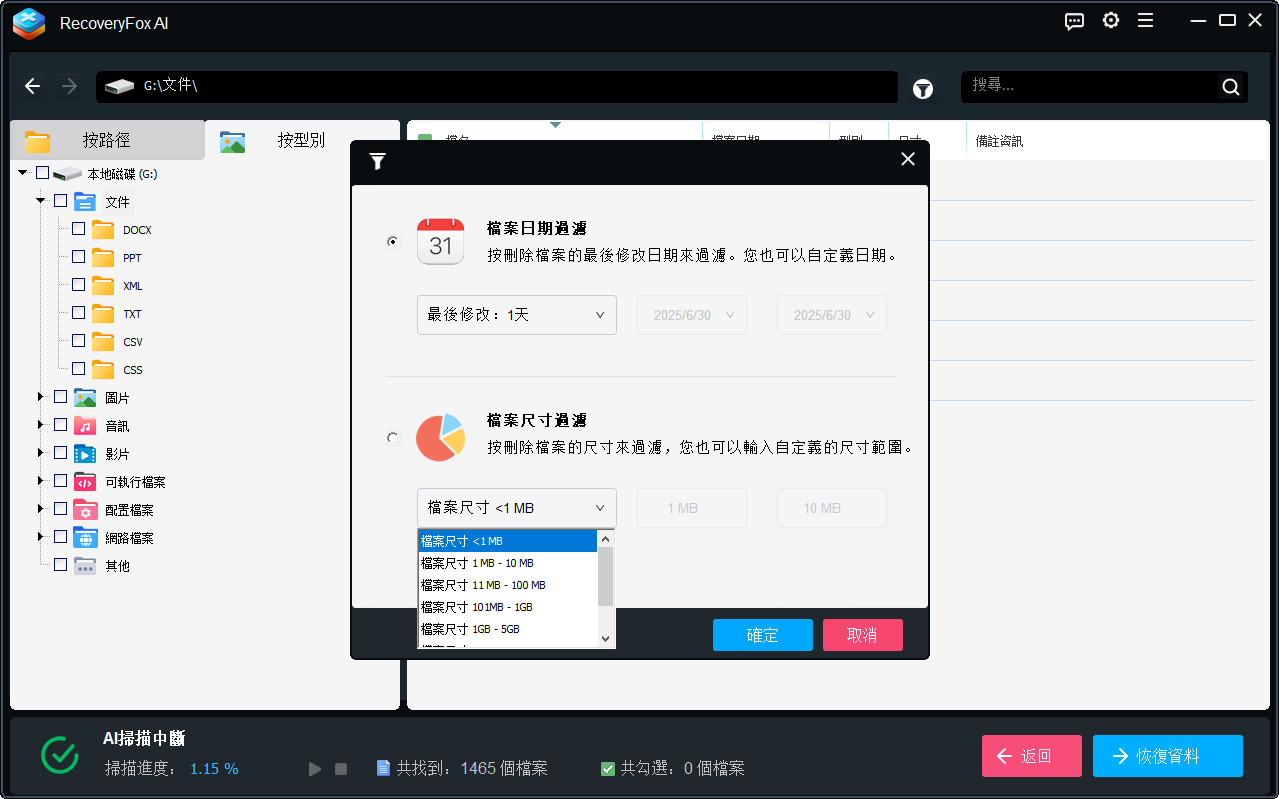Click the feedback message icon

1074,21
